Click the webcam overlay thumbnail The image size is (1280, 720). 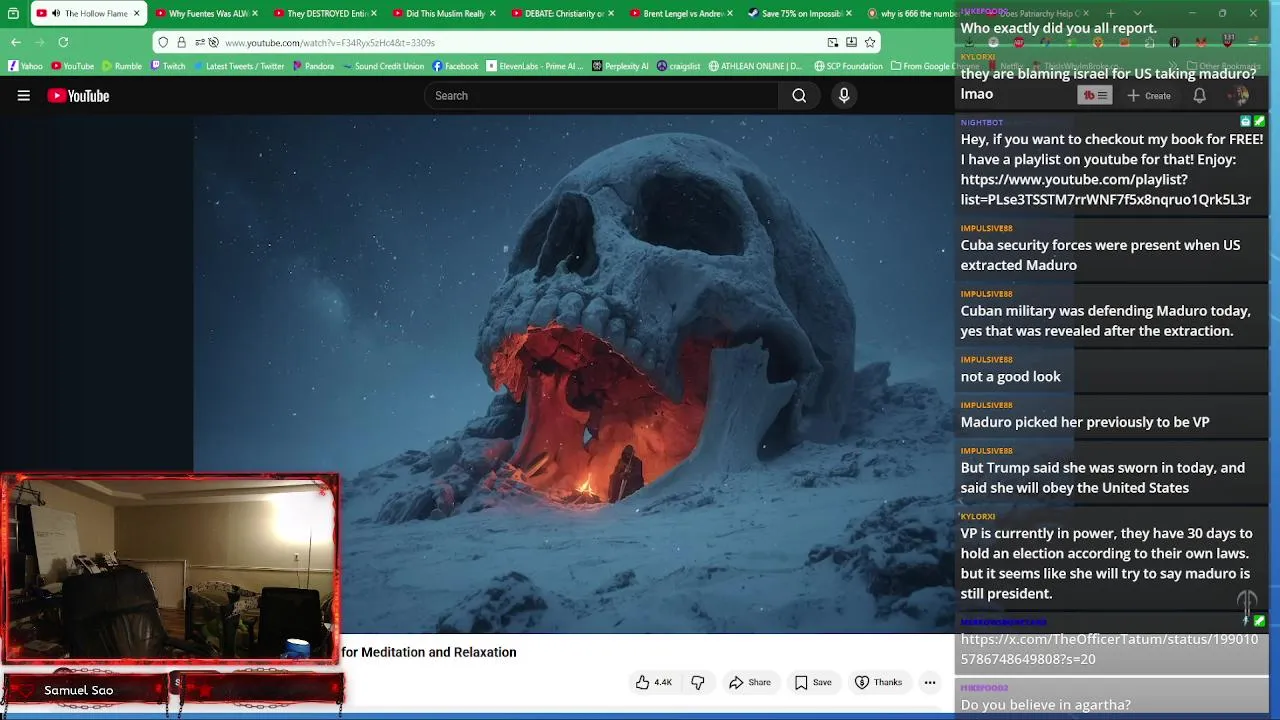click(170, 569)
